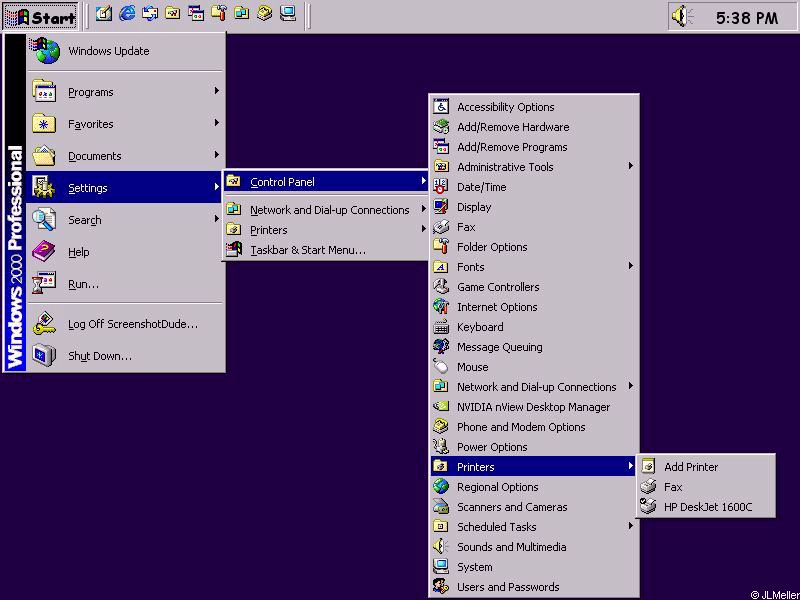This screenshot has width=800, height=600.
Task: Click the Start button on the taskbar
Action: [x=41, y=17]
